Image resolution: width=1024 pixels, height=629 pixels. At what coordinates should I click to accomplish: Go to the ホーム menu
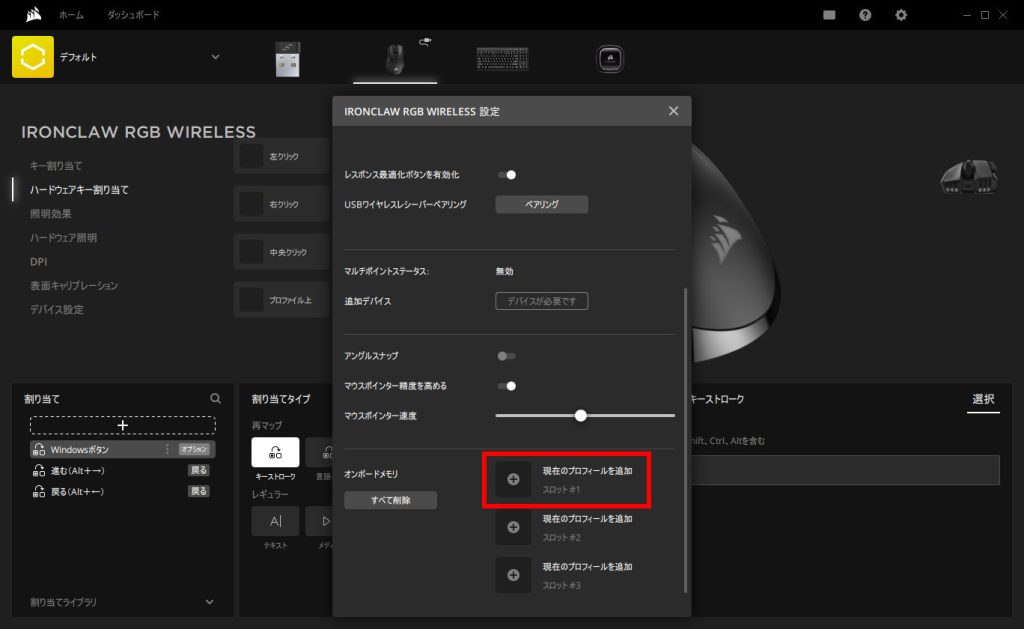[71, 14]
